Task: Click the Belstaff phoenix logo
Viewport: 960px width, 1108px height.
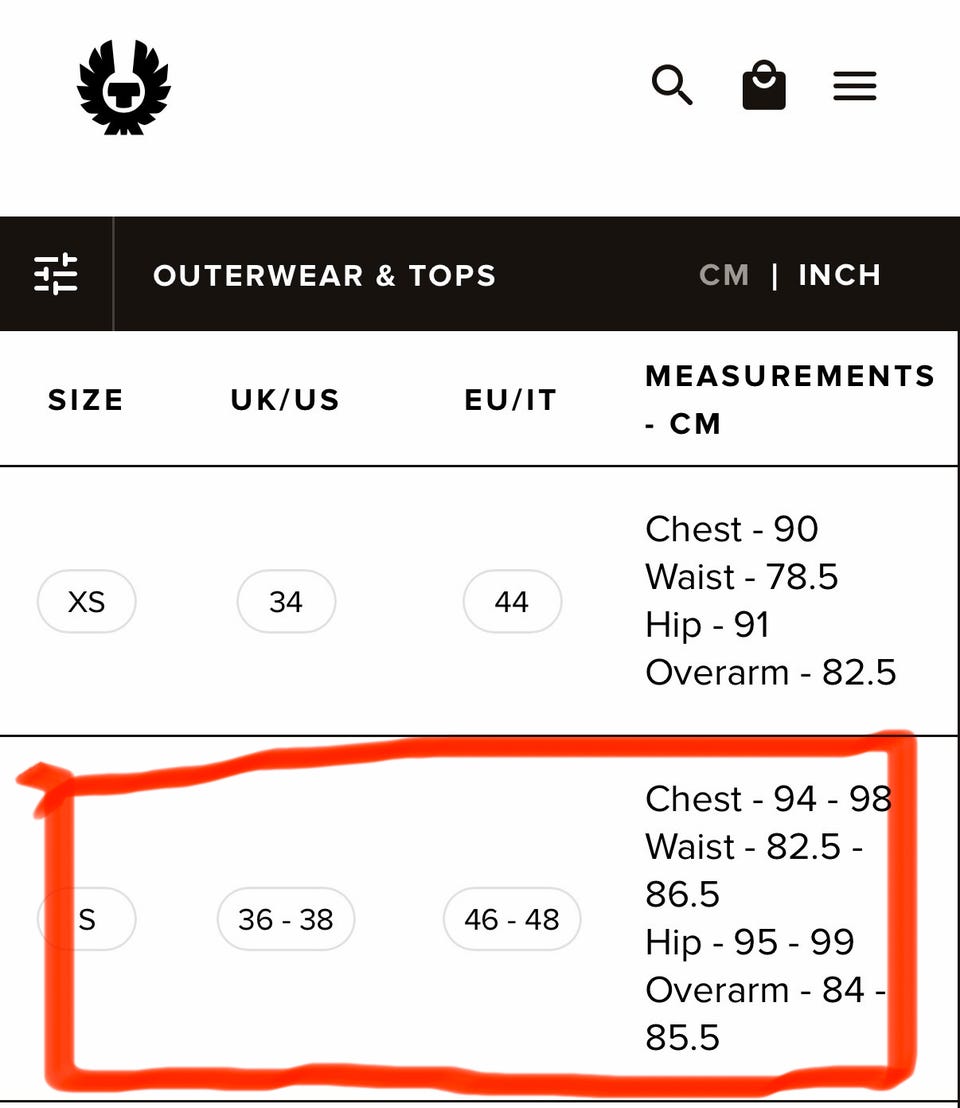Action: coord(124,87)
